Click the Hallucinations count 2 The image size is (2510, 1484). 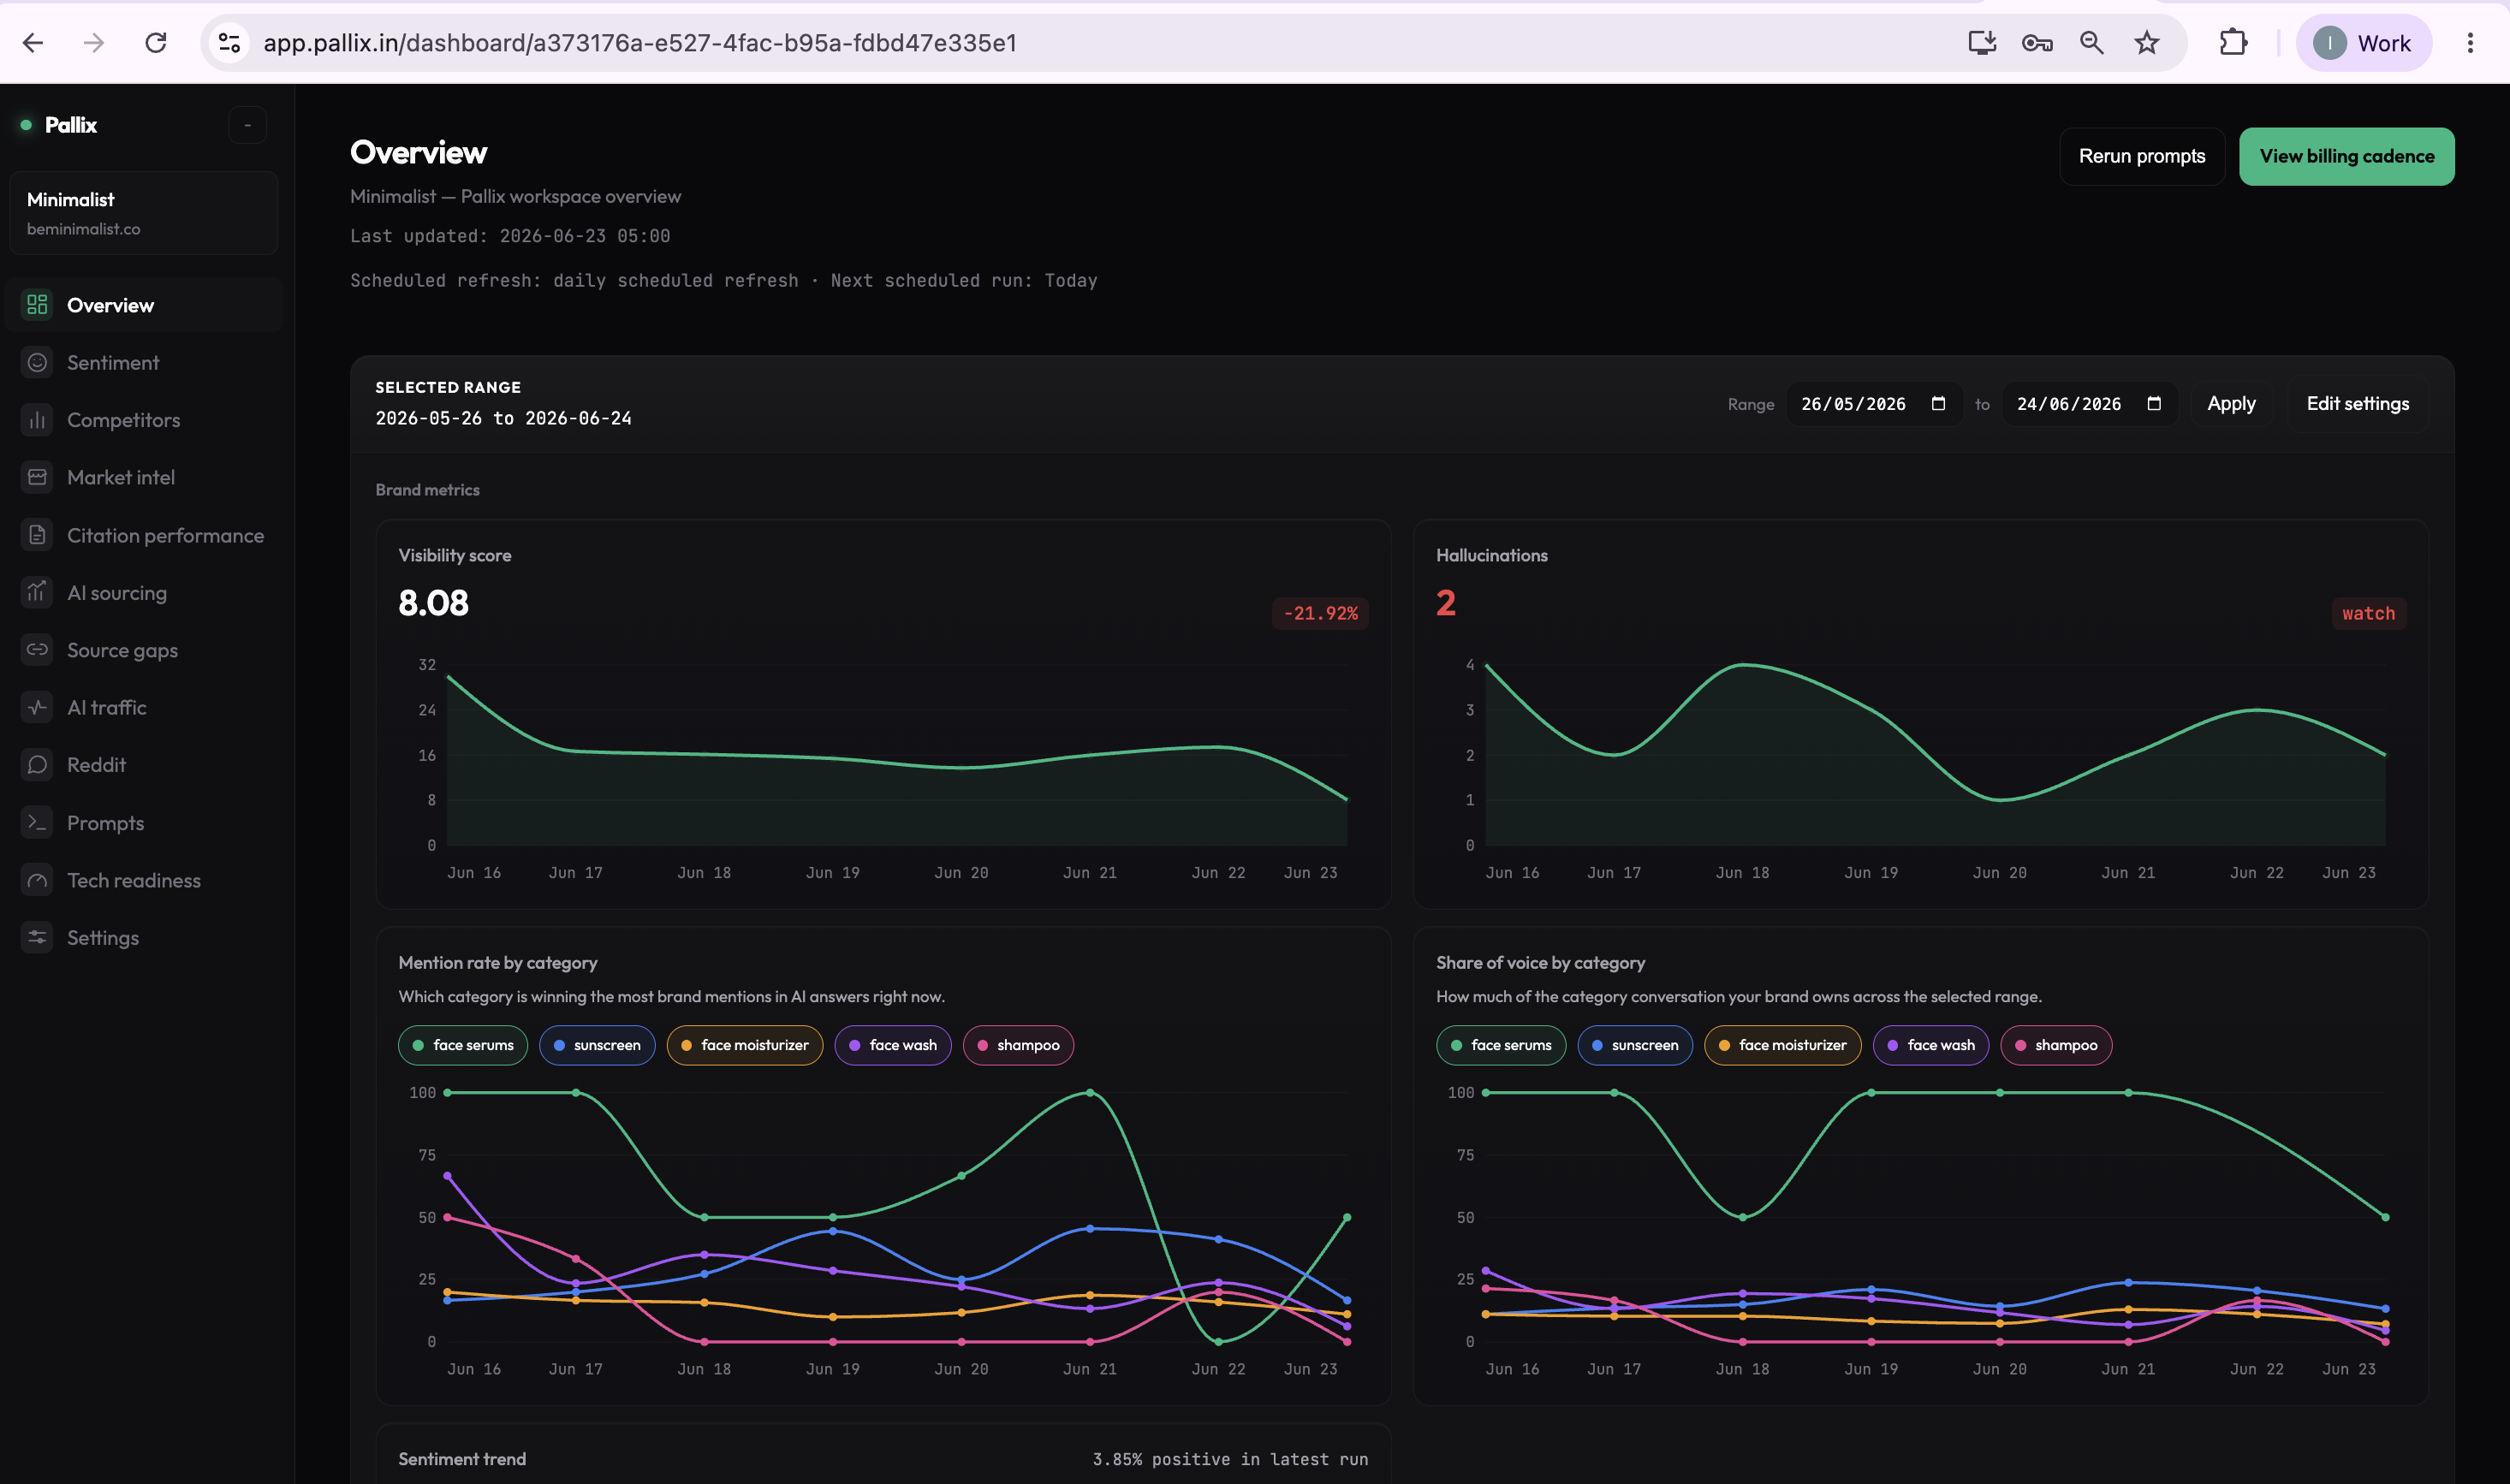1446,603
